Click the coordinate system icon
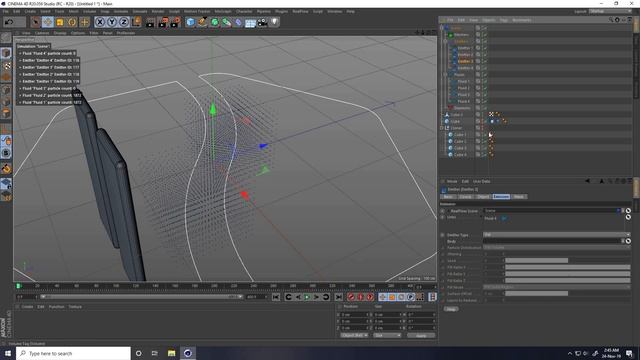640x360 pixels. 136,22
